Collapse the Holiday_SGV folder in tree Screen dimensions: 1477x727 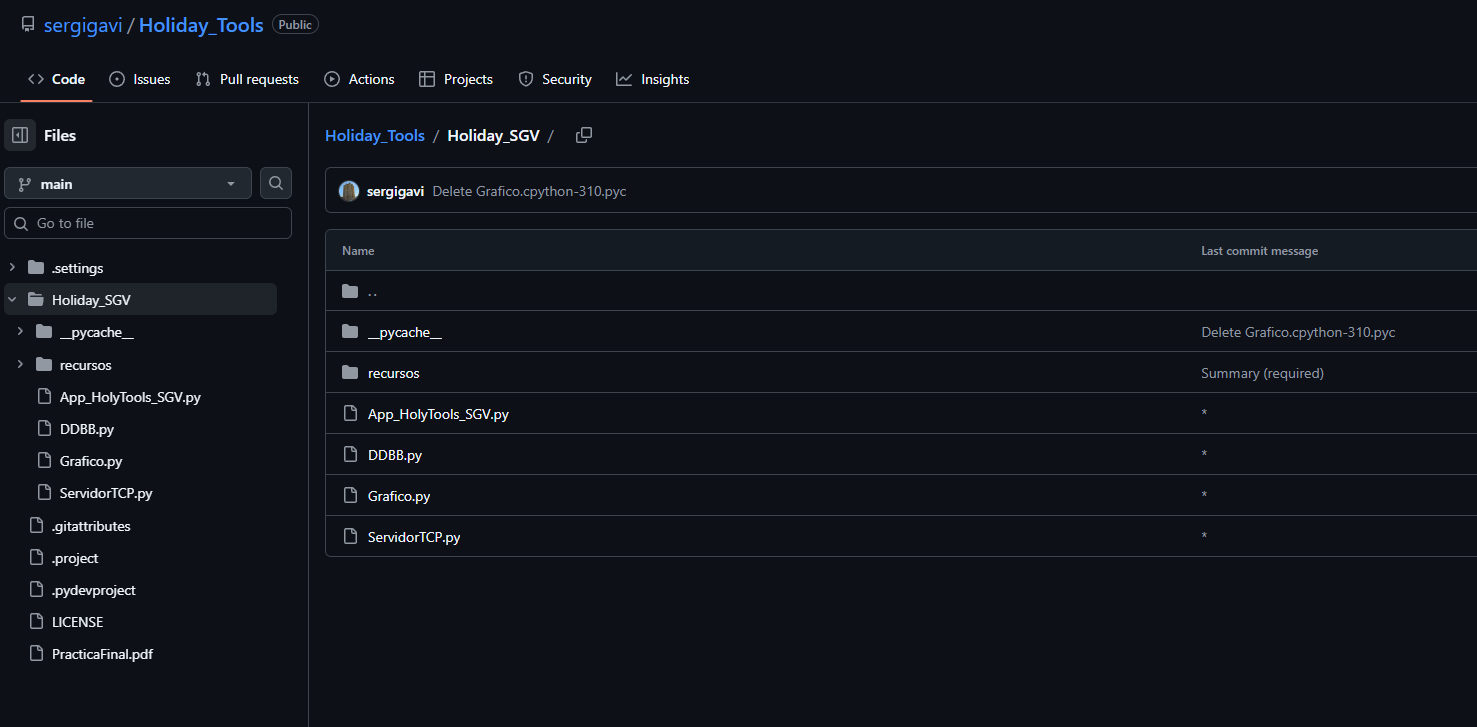pyautogui.click(x=12, y=300)
